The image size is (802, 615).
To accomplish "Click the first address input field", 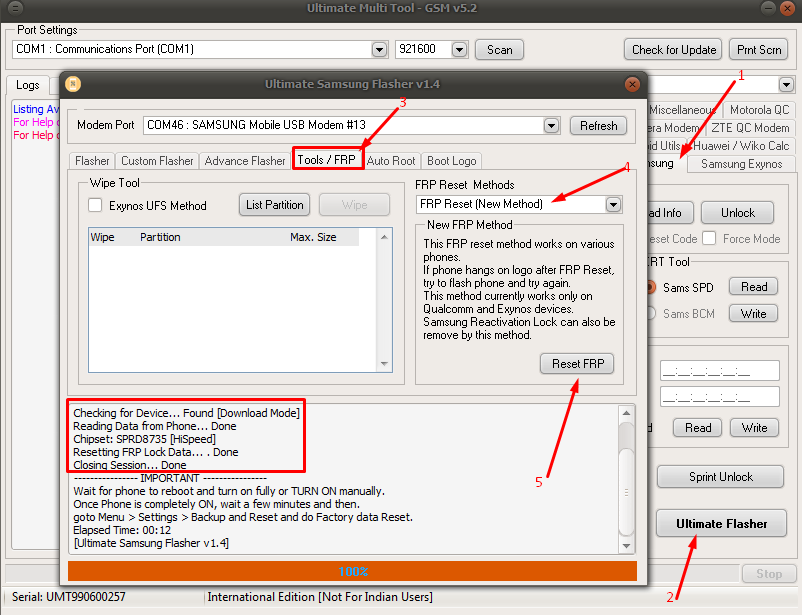I will (x=720, y=370).
